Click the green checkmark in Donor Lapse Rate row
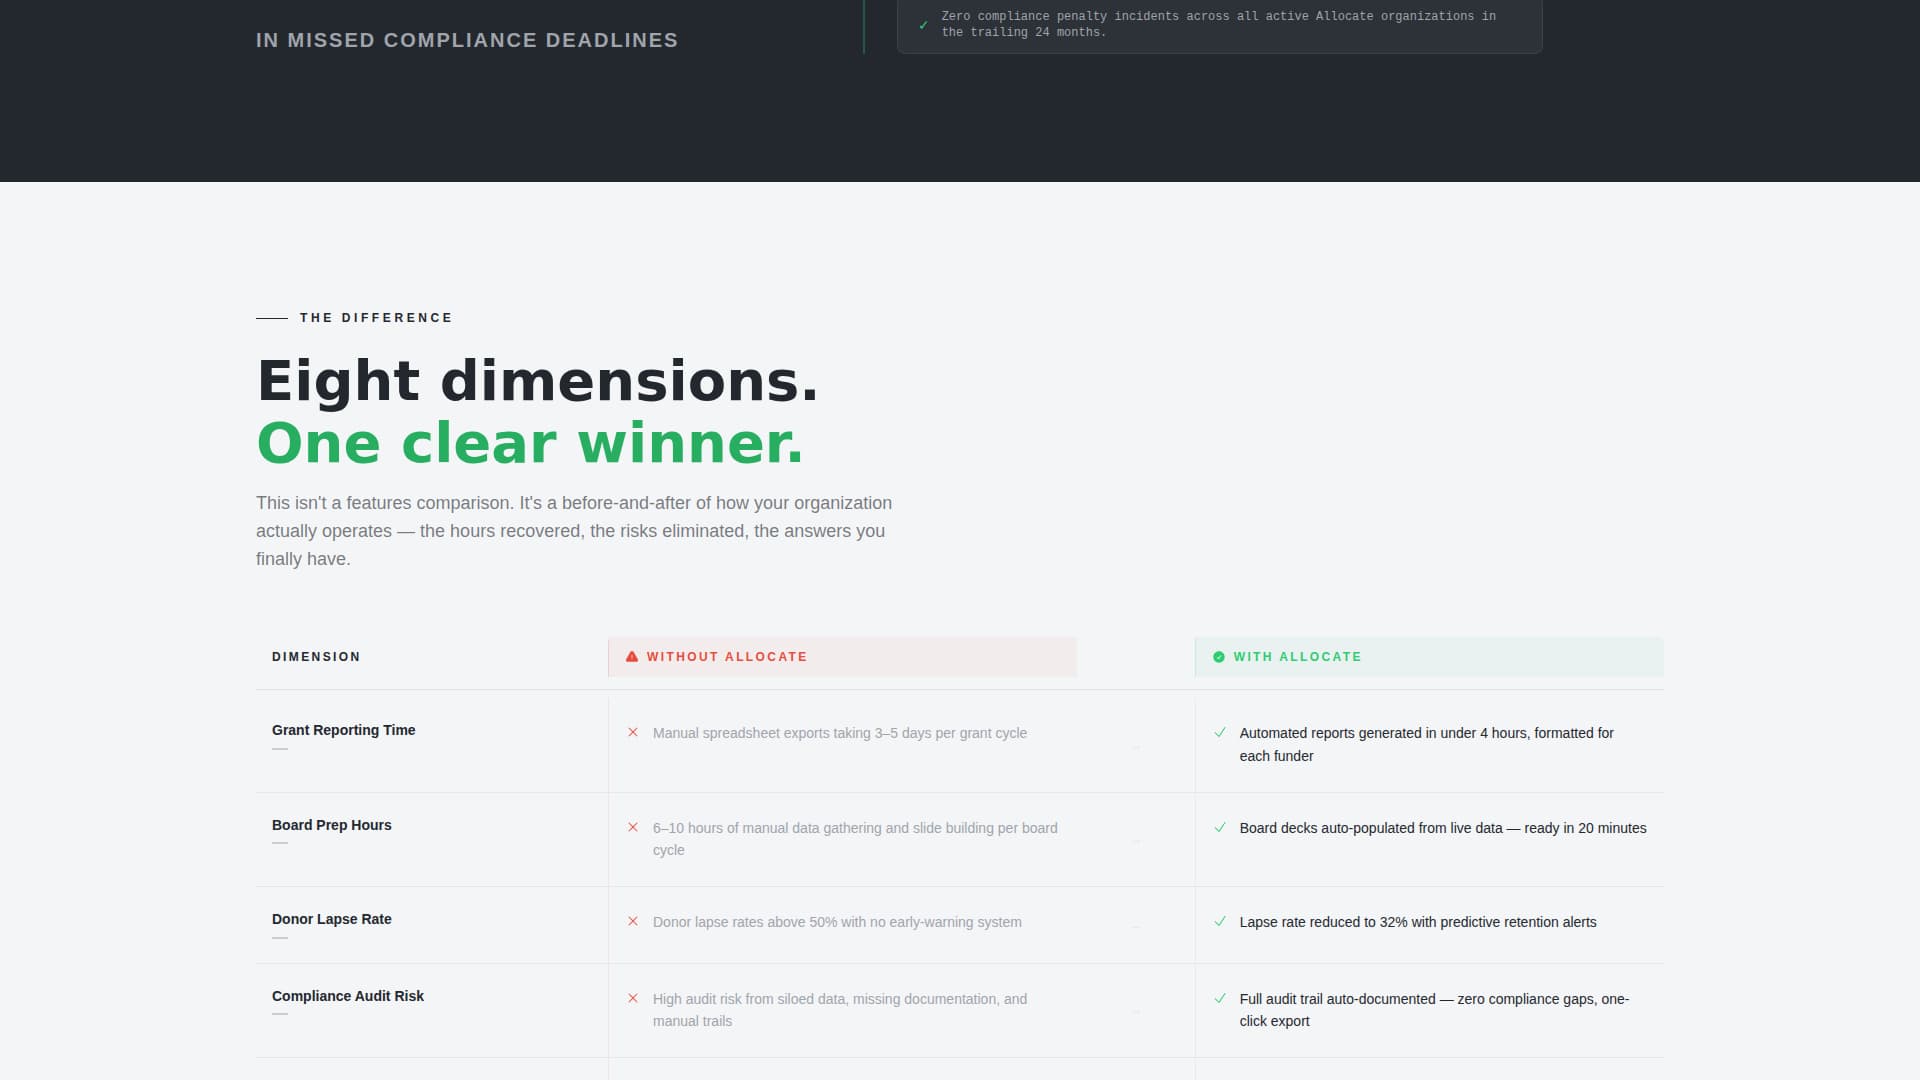Image resolution: width=1920 pixels, height=1080 pixels. point(1220,921)
